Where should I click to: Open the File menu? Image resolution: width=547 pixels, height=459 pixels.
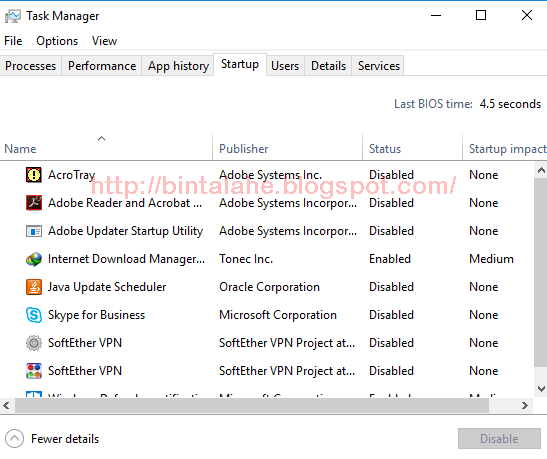click(x=13, y=41)
